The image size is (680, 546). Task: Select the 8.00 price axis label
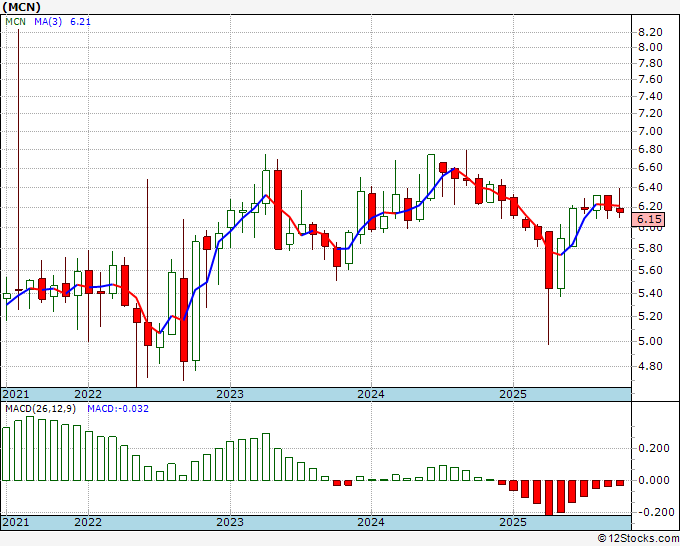650,47
